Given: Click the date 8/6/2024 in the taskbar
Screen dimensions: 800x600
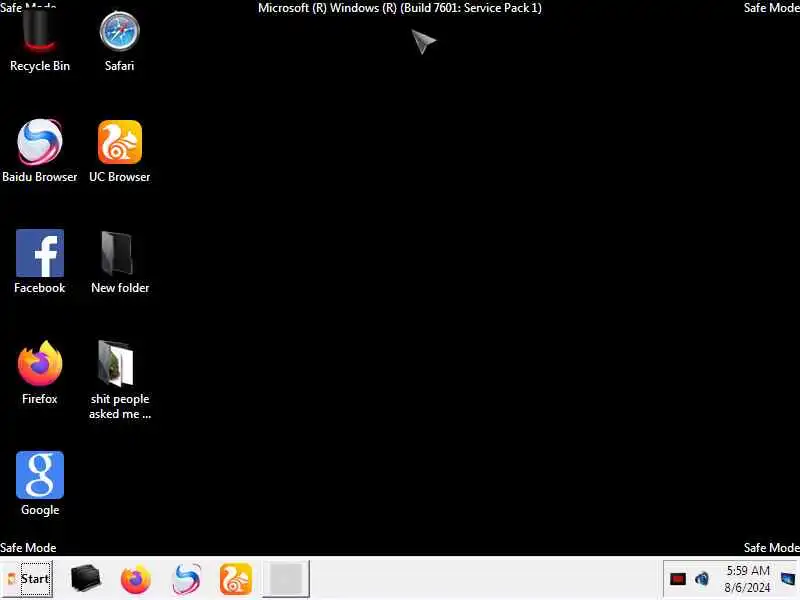Looking at the screenshot, I should point(747,588).
